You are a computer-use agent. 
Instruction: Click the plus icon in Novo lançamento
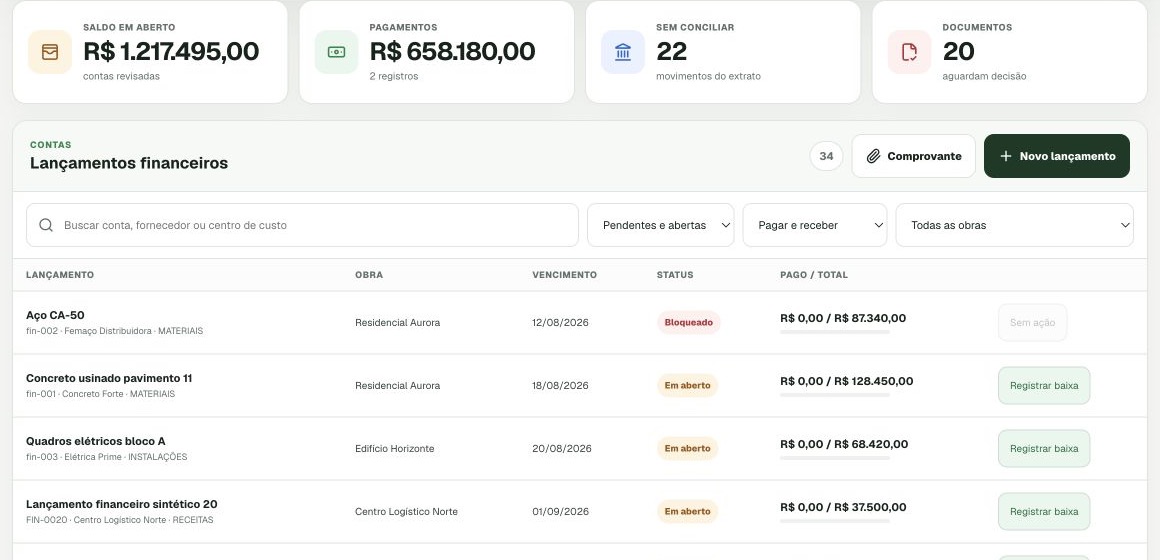point(1005,156)
